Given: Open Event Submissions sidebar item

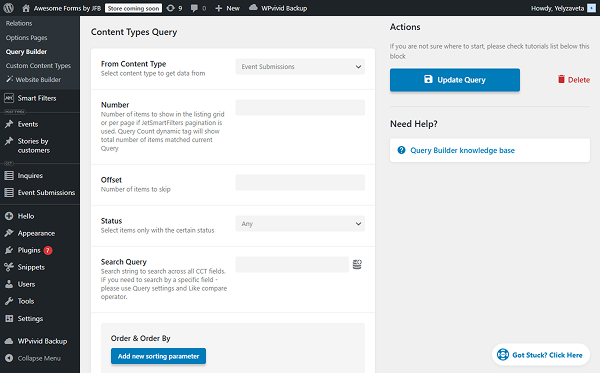Looking at the screenshot, I should [x=46, y=192].
